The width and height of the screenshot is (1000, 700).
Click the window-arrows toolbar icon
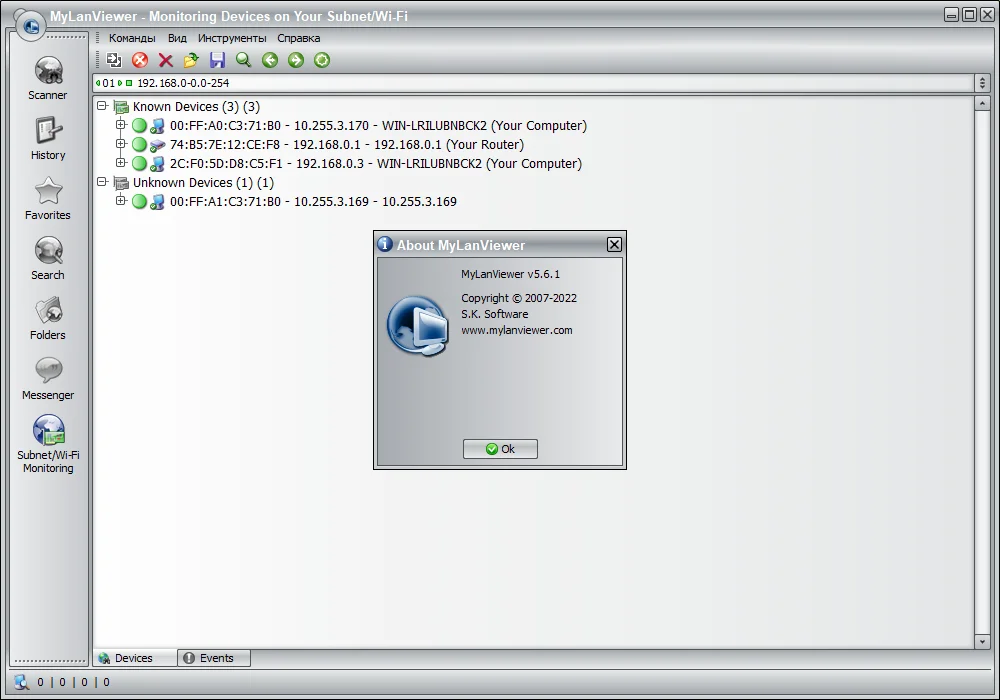[x=114, y=60]
